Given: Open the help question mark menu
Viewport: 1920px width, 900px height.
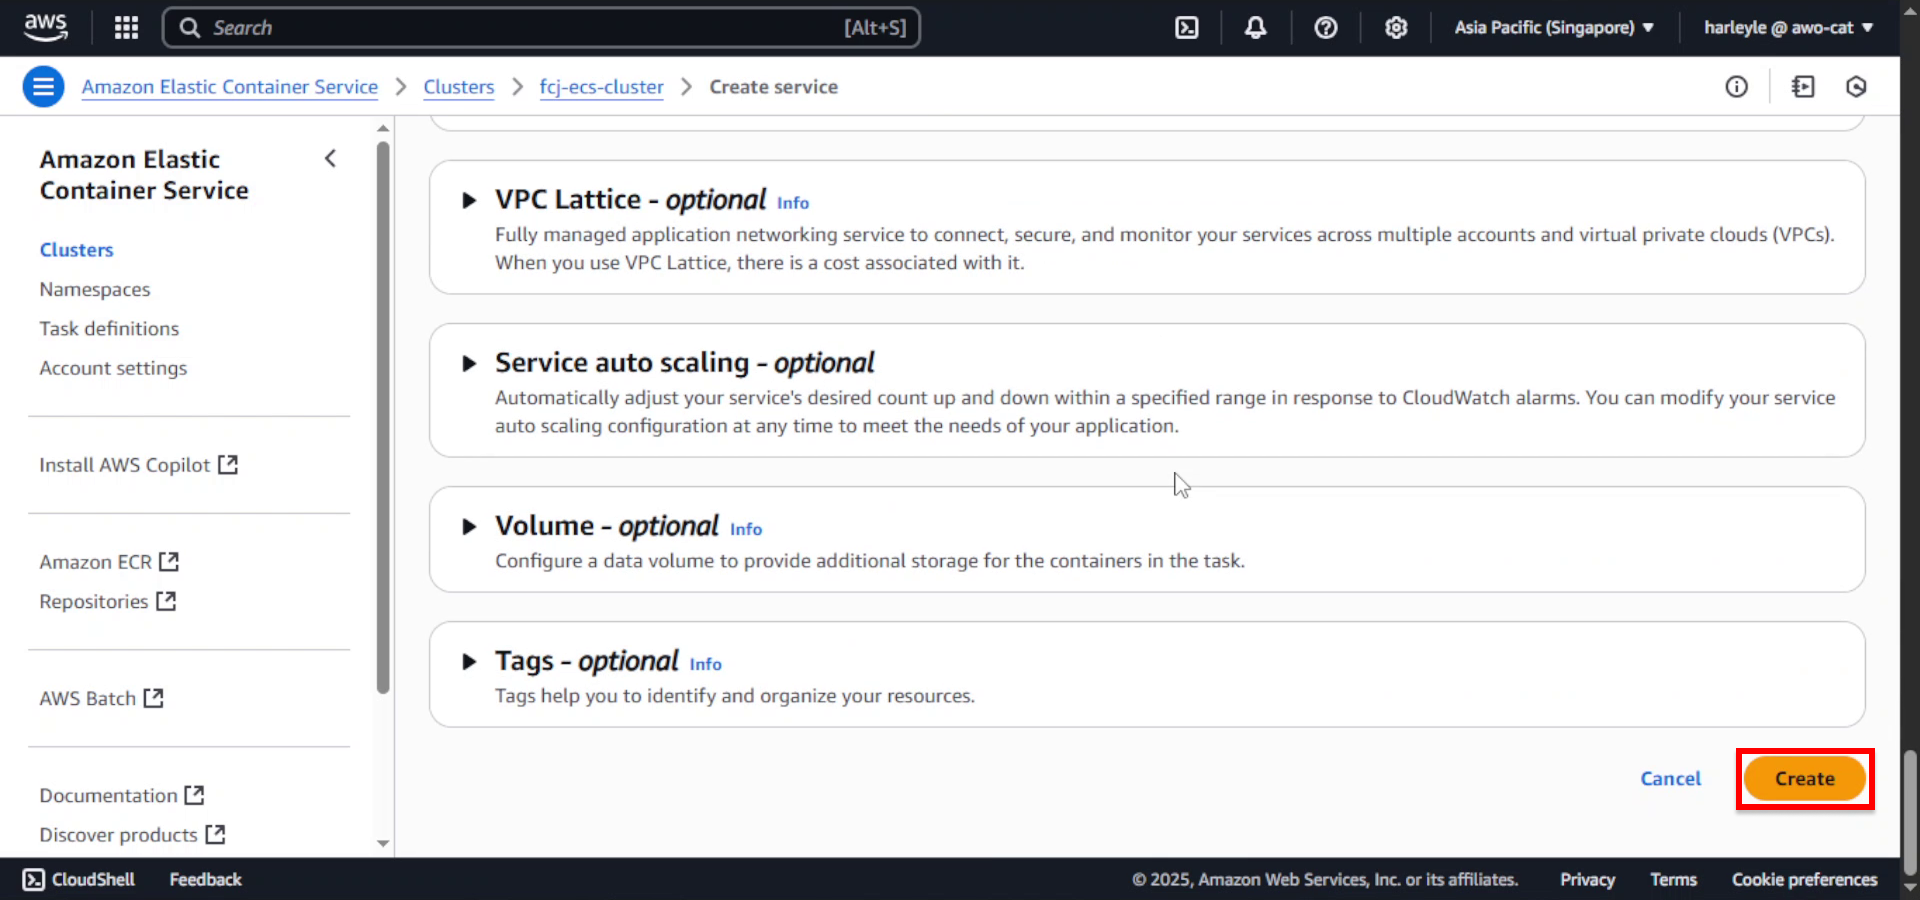Looking at the screenshot, I should [x=1325, y=27].
